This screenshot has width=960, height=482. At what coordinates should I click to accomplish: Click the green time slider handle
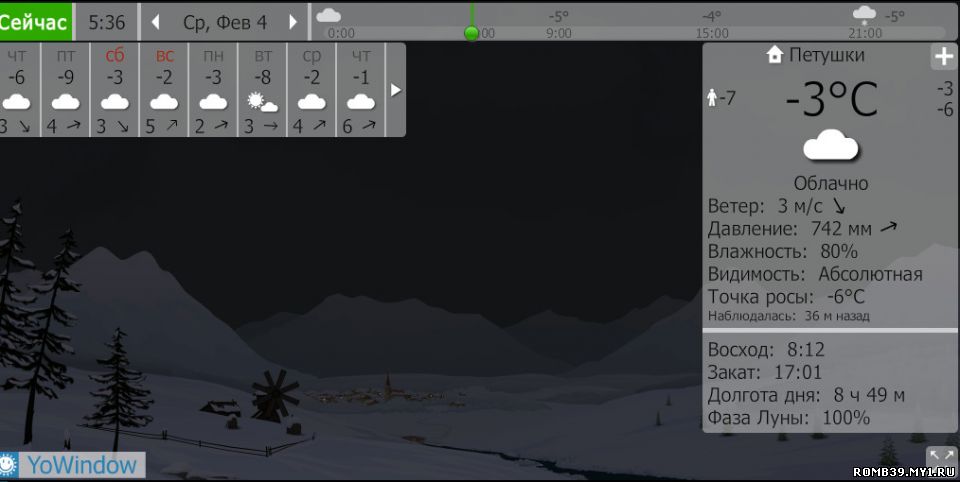pos(471,33)
